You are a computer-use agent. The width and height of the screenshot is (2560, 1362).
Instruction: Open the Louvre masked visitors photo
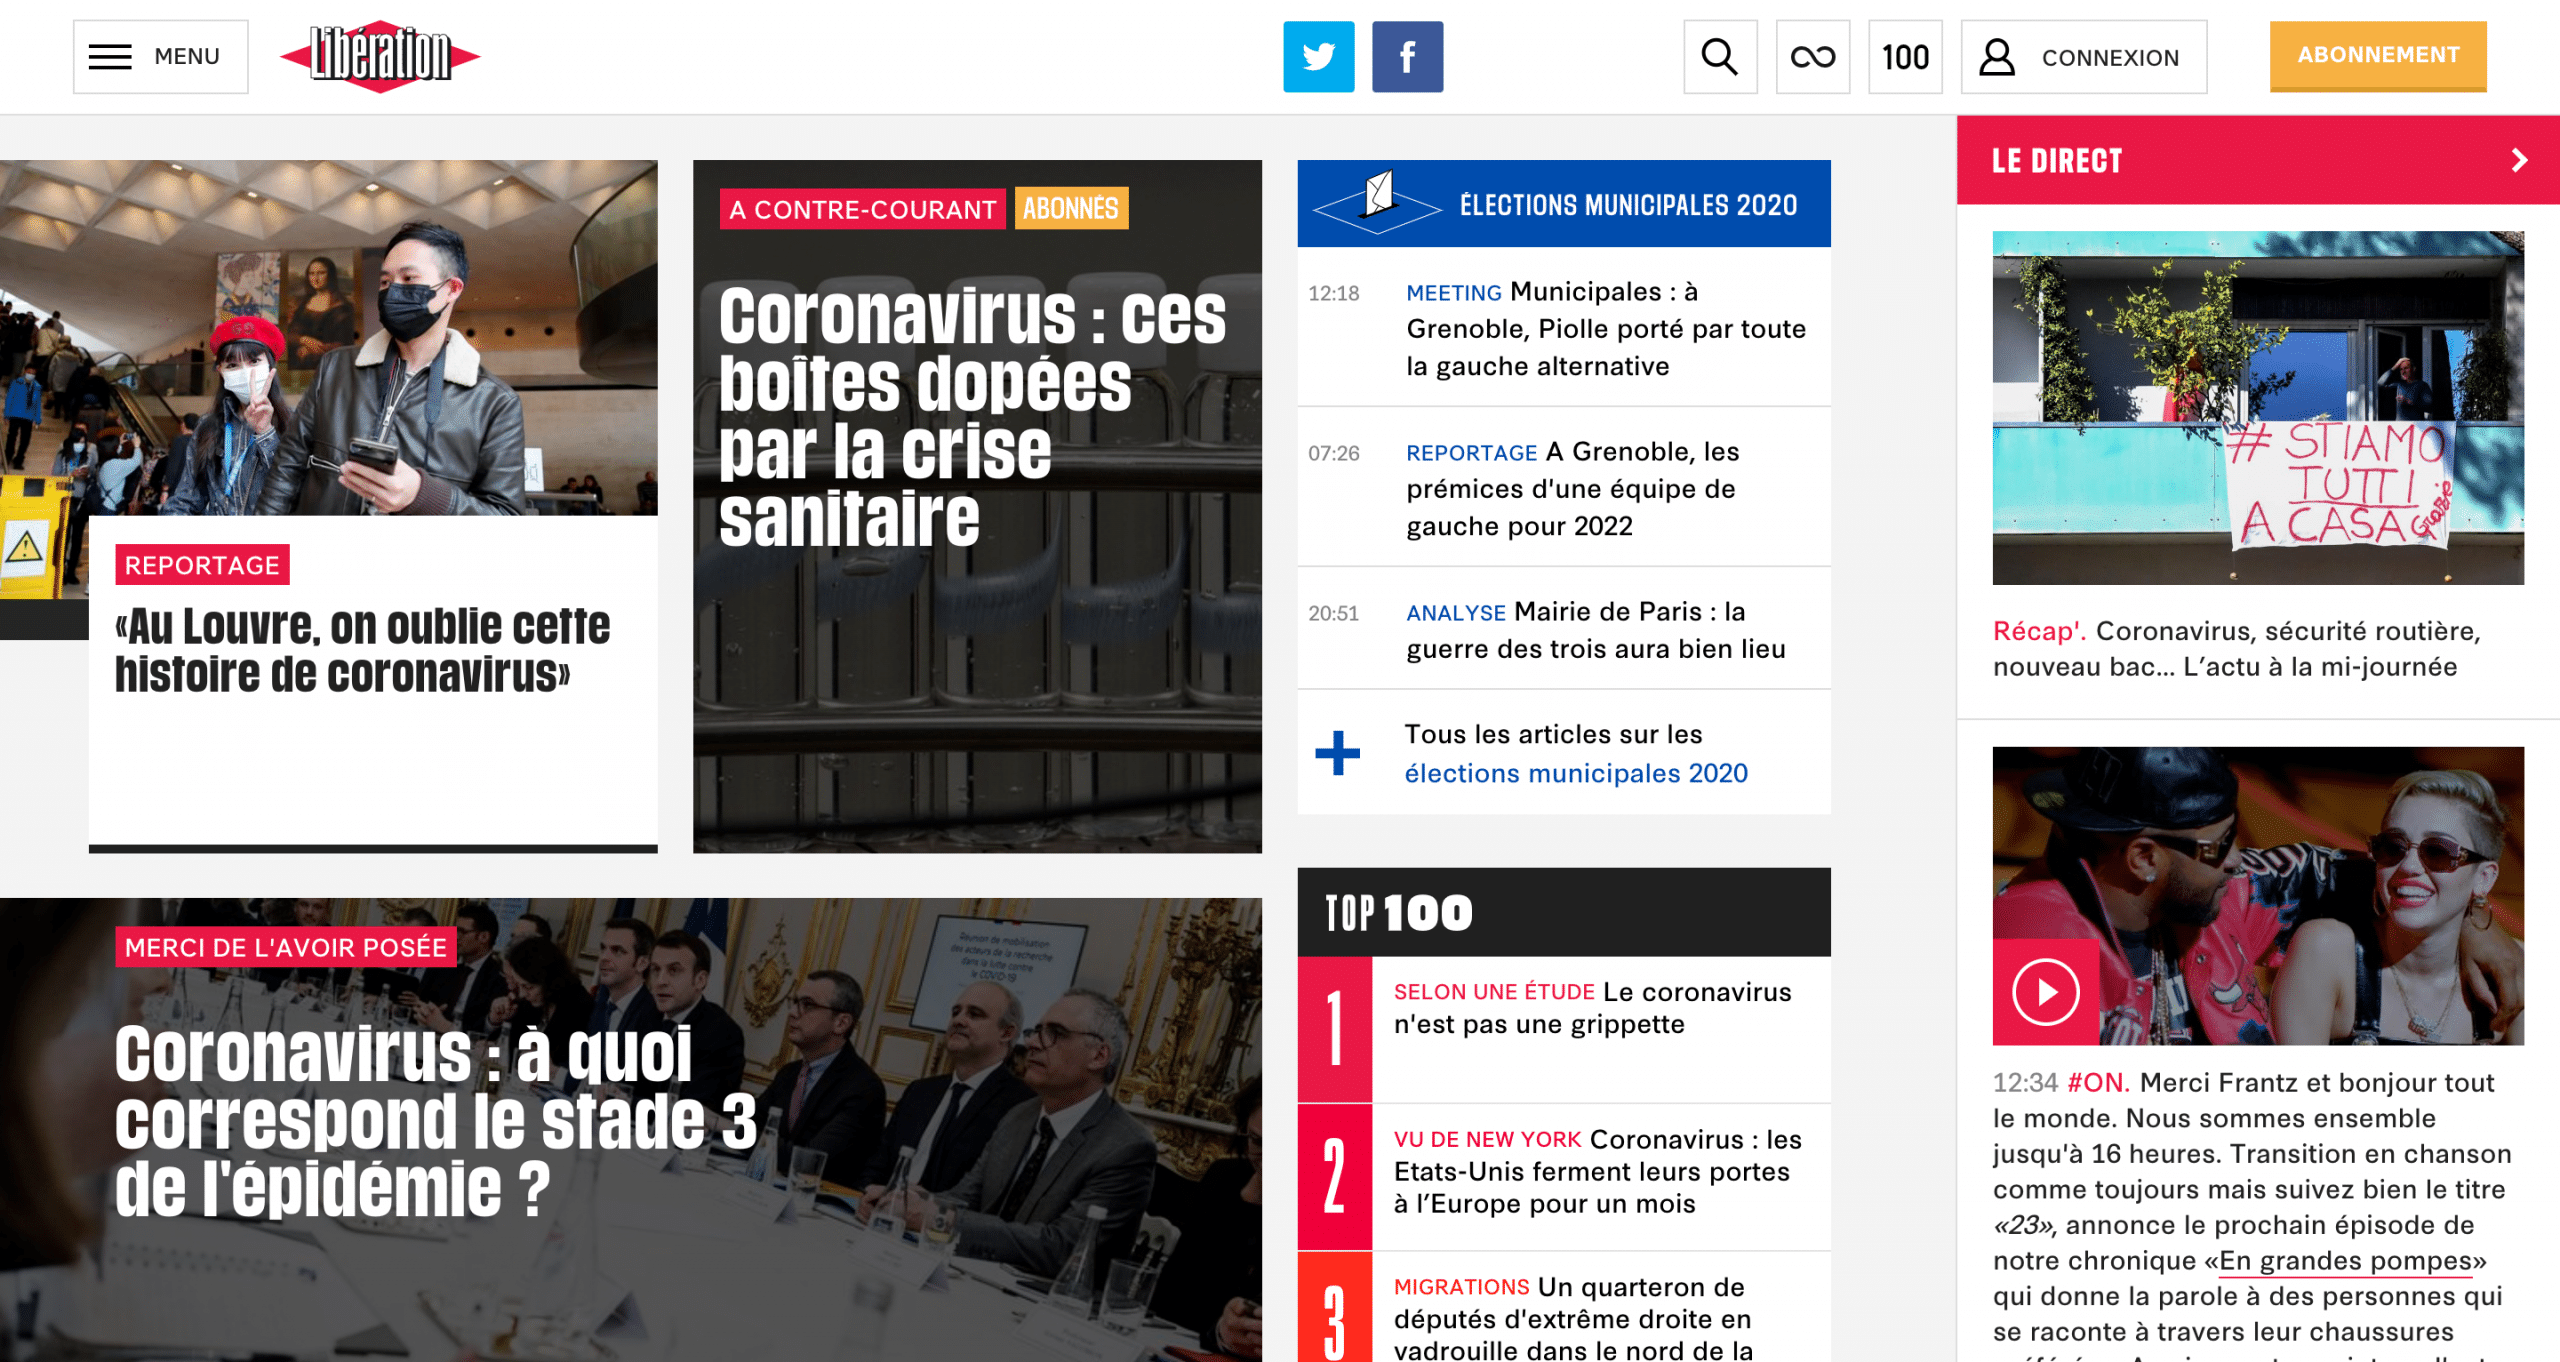[x=329, y=338]
